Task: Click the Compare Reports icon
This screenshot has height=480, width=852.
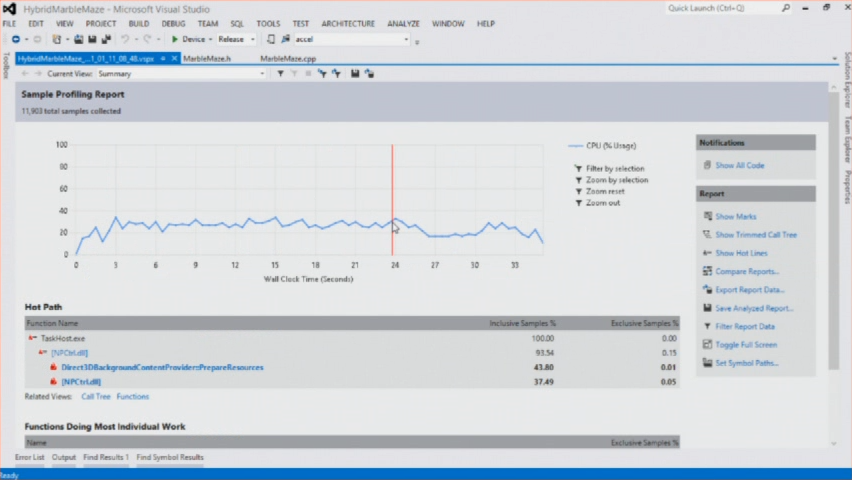Action: (x=707, y=271)
